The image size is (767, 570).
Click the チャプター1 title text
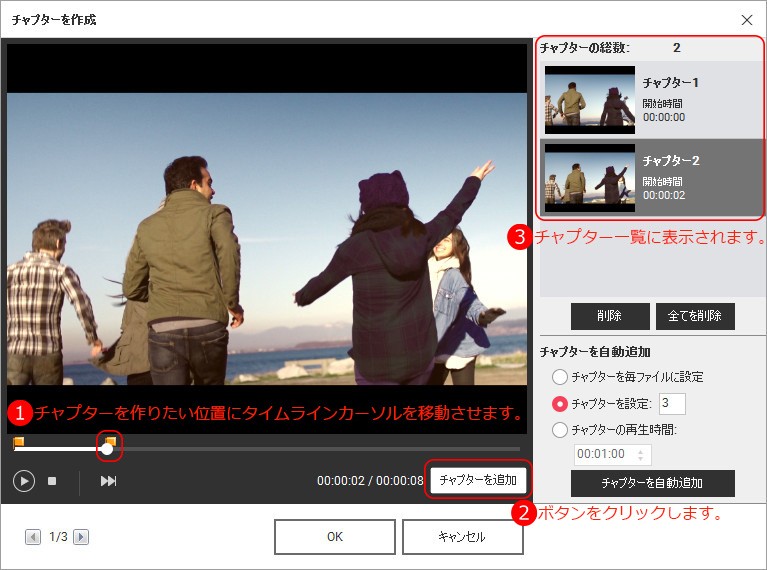[670, 83]
